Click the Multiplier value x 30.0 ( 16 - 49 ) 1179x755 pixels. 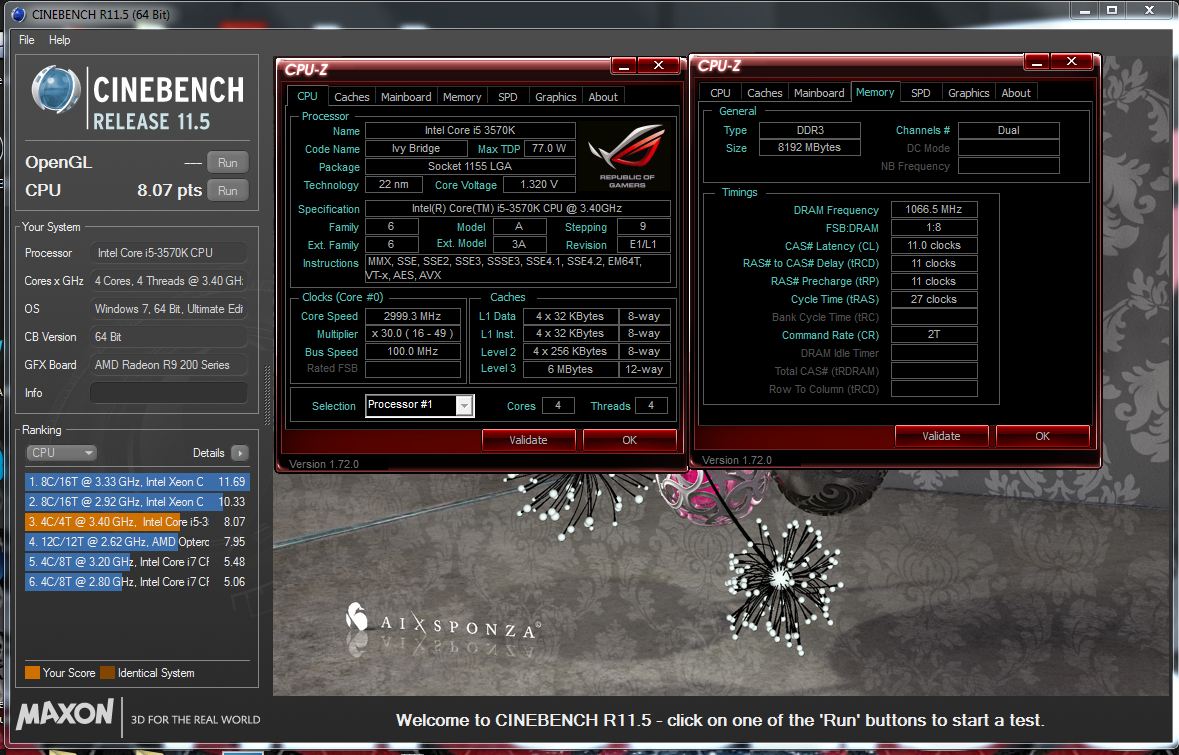(x=412, y=334)
